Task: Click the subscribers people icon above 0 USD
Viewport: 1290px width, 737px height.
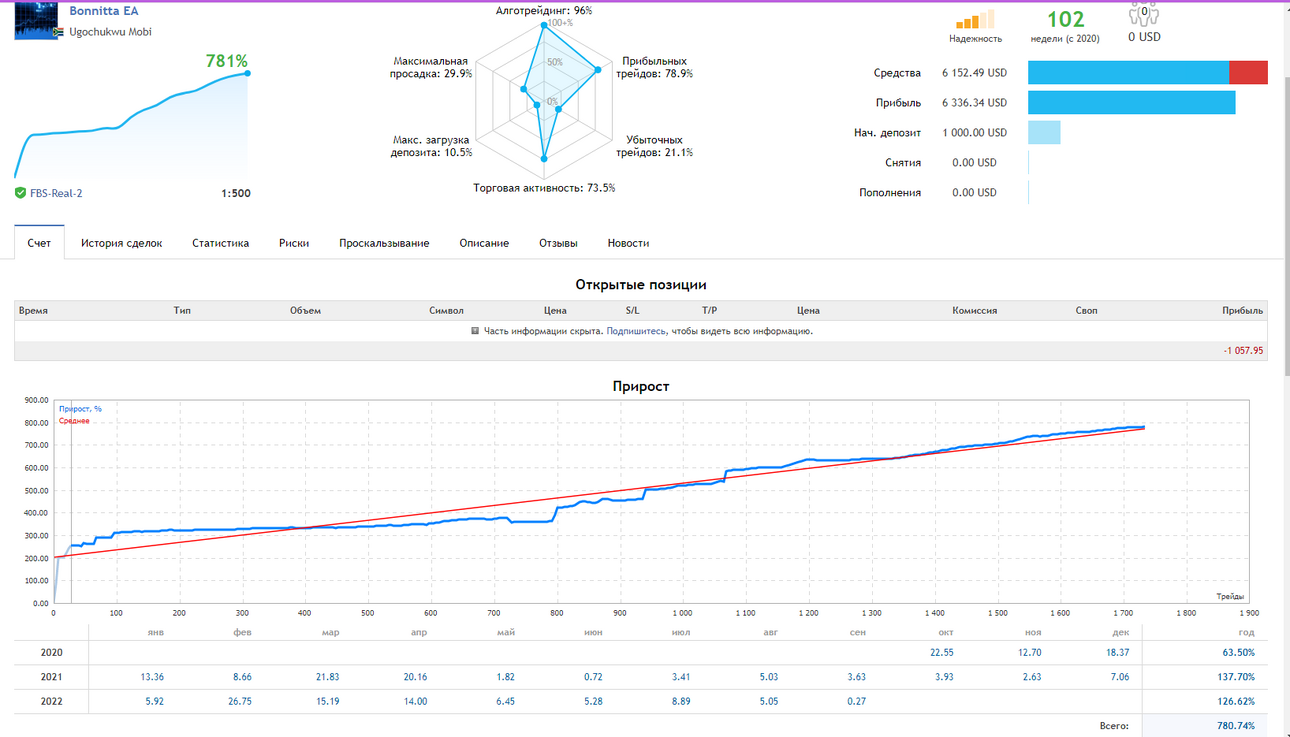Action: pos(1144,14)
